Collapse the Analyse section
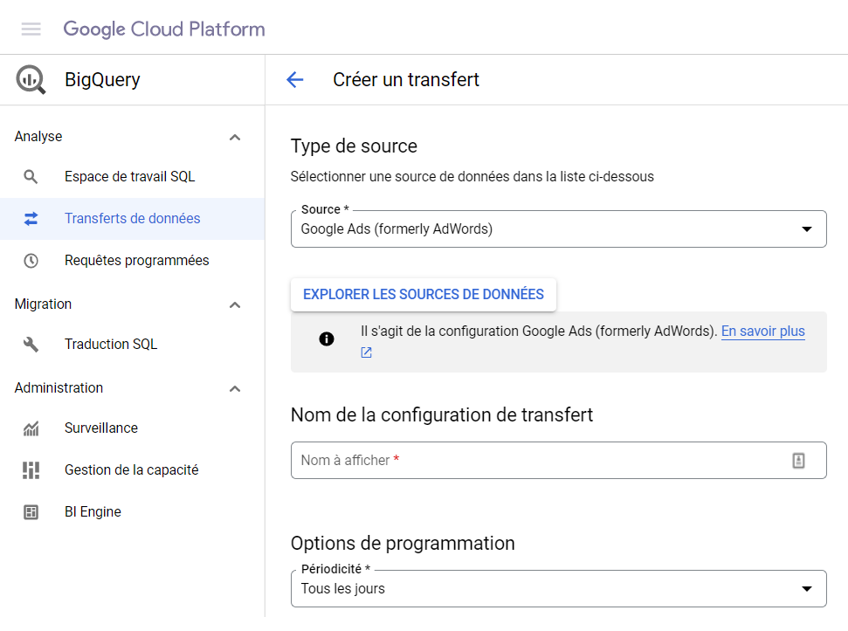Screen dimensions: 848x631 click(x=235, y=137)
